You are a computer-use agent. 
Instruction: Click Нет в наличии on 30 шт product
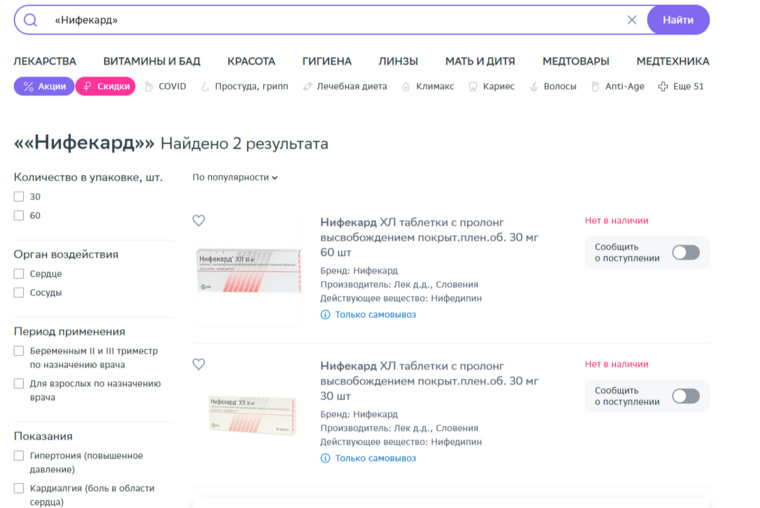pos(616,364)
